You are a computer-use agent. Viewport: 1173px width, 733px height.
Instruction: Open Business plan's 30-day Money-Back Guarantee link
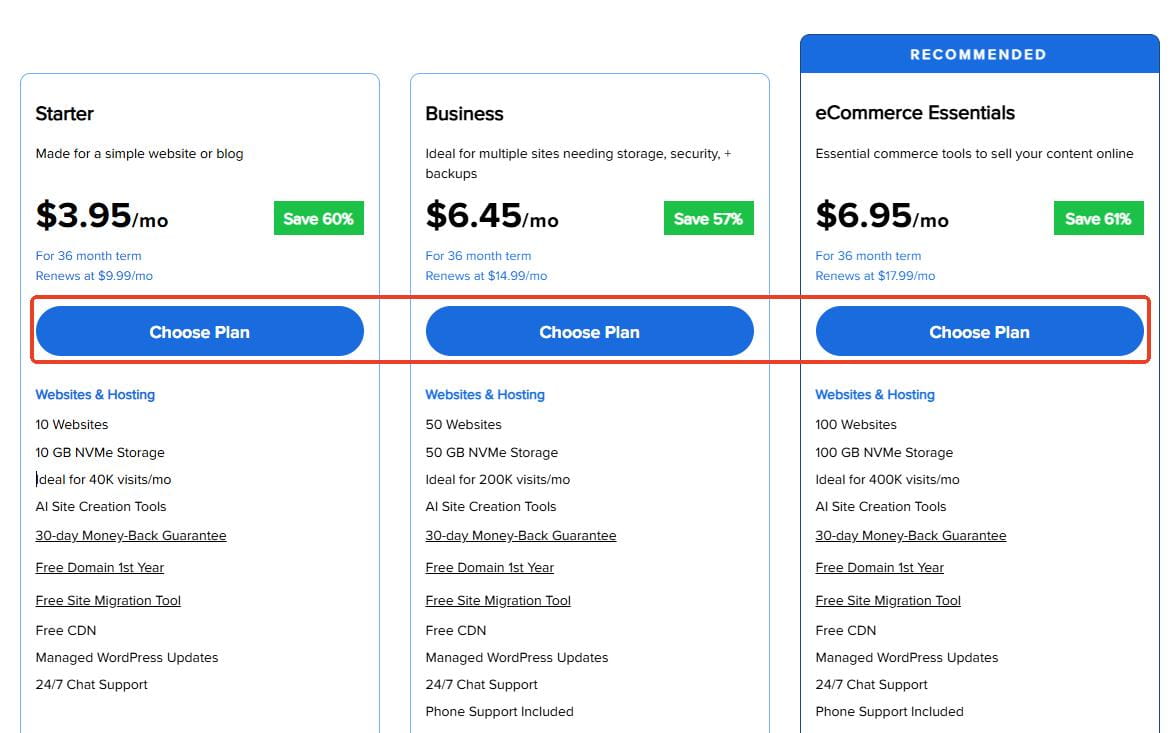tap(521, 536)
